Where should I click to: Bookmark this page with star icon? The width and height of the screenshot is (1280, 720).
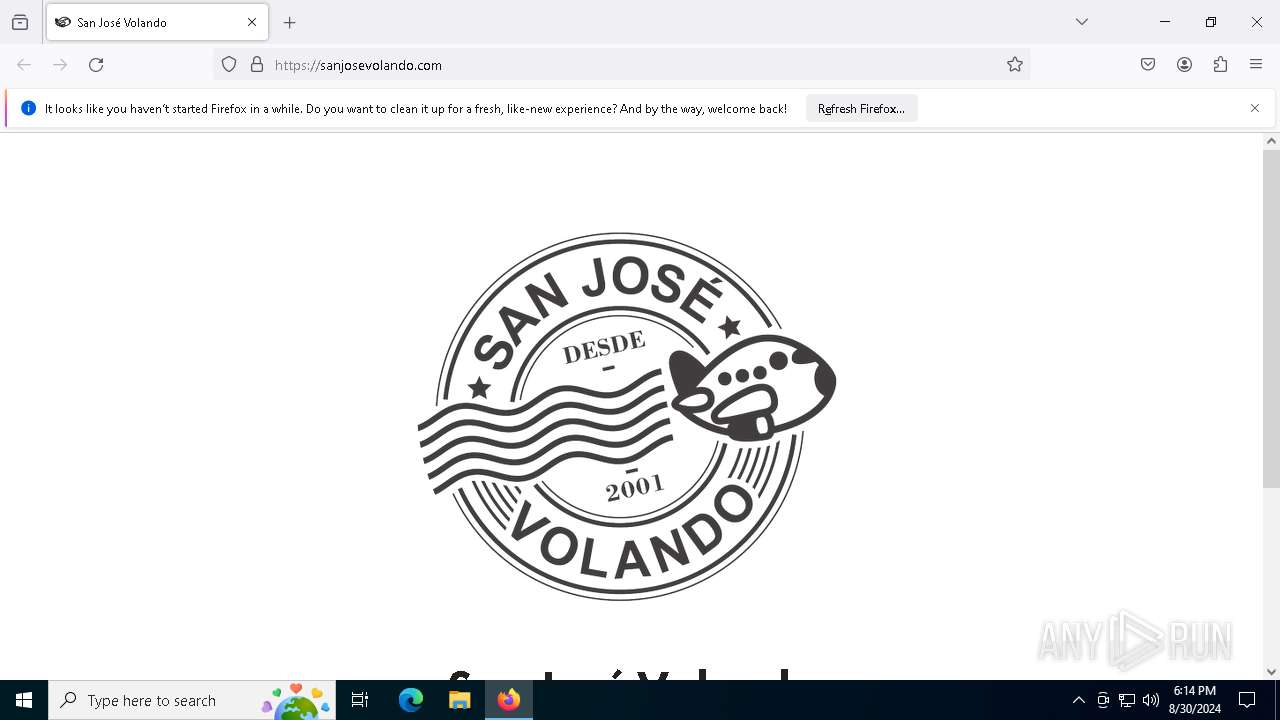pyautogui.click(x=1015, y=65)
